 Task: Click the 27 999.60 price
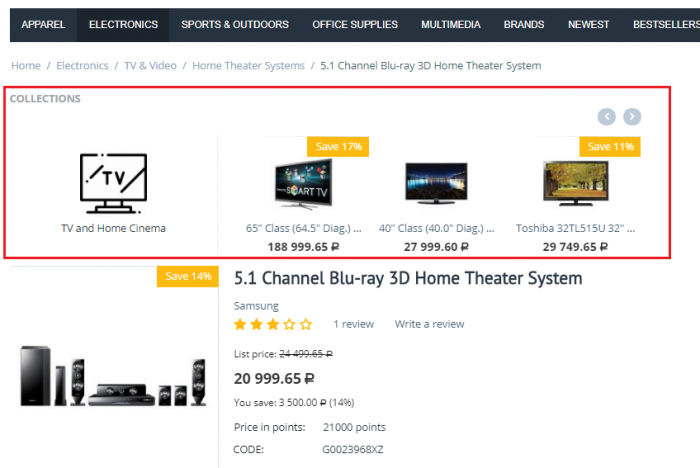436,247
